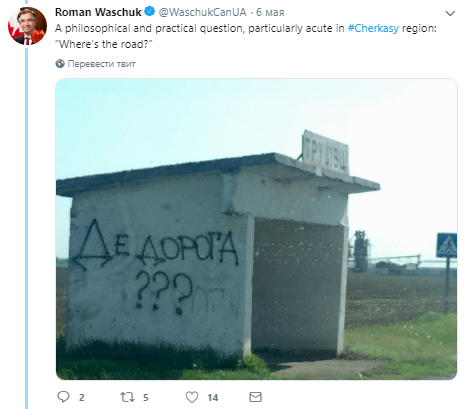Open the #Cherkasy hashtag
Image resolution: width=467 pixels, height=409 pixels.
(373, 28)
